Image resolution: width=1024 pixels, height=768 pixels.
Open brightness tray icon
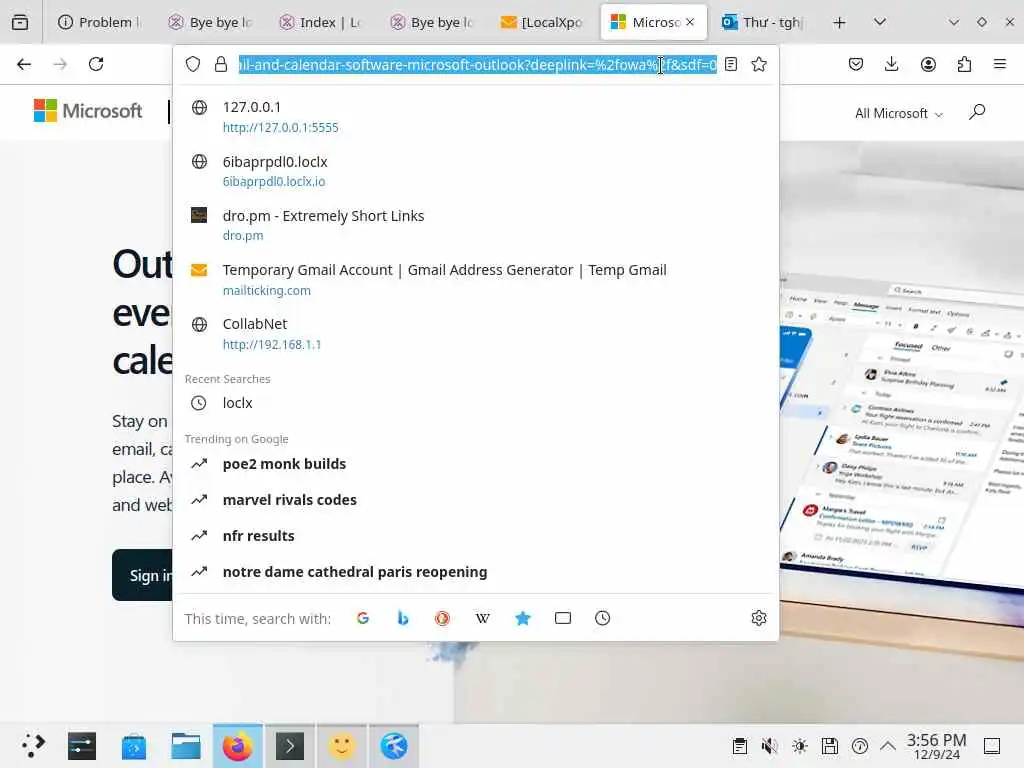click(799, 746)
